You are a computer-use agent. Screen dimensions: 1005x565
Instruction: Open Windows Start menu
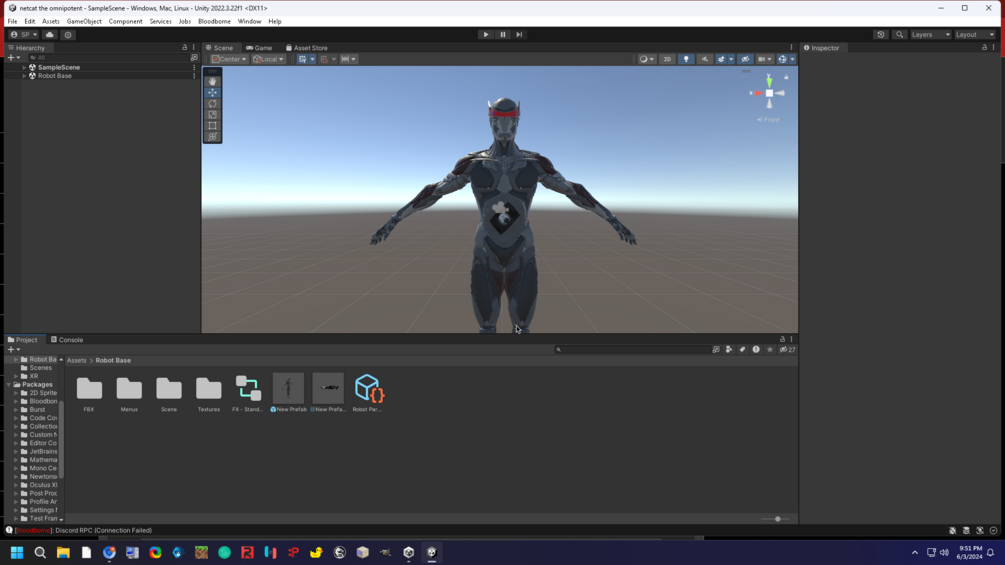point(17,552)
